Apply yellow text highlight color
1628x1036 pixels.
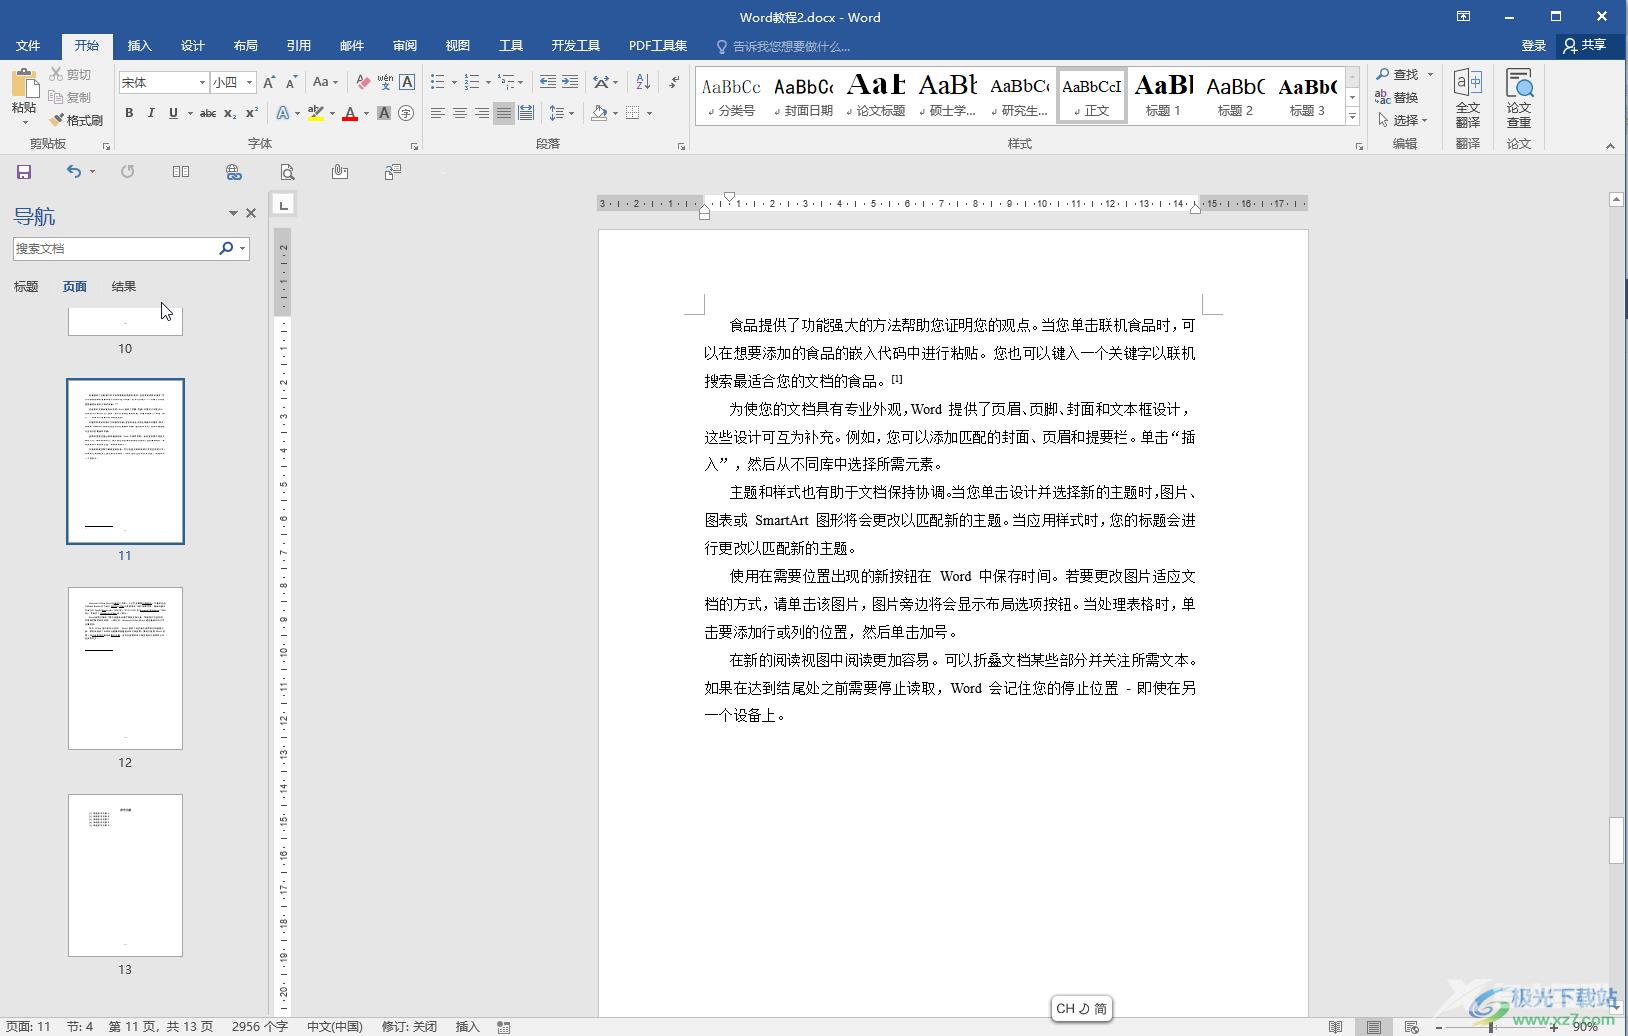tap(316, 113)
